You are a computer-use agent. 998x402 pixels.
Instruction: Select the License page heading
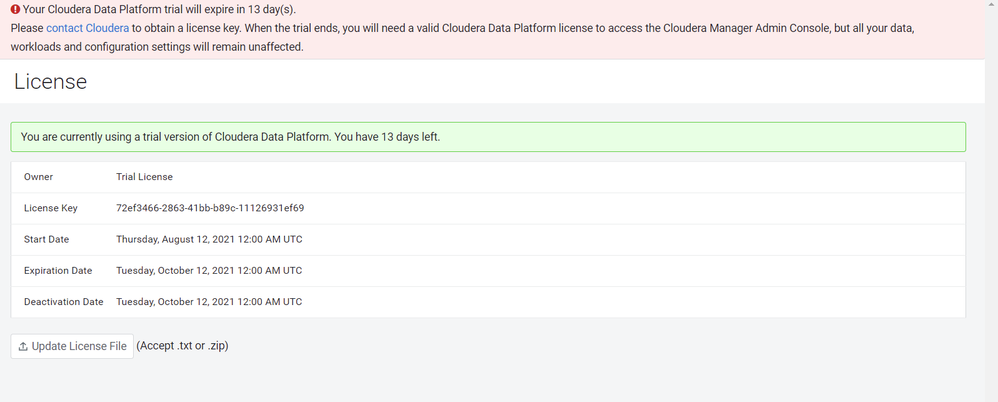(x=50, y=81)
